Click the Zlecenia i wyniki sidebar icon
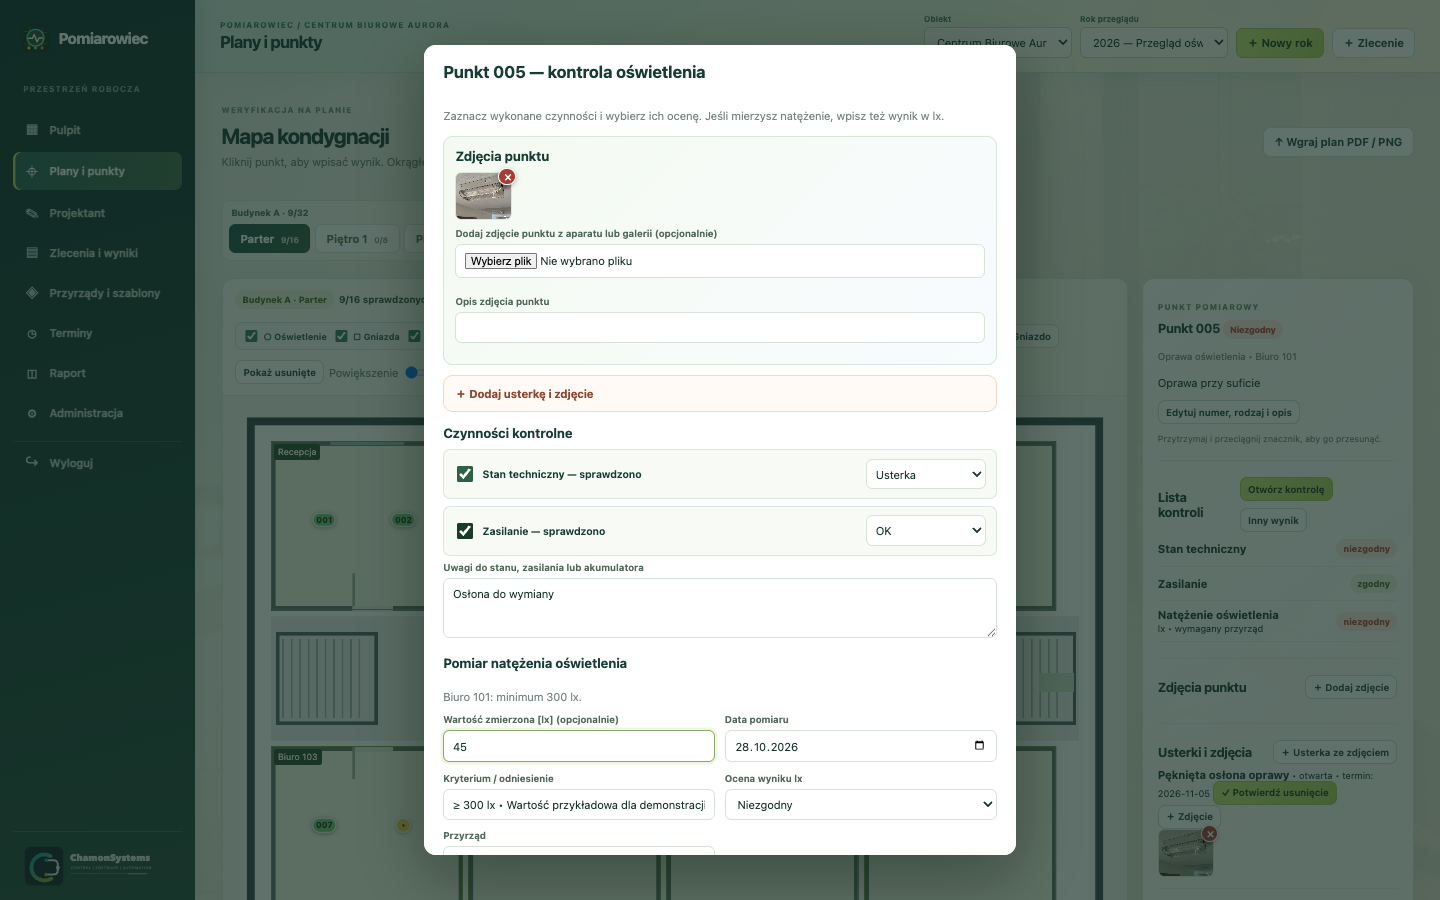This screenshot has width=1440, height=900. click(32, 253)
